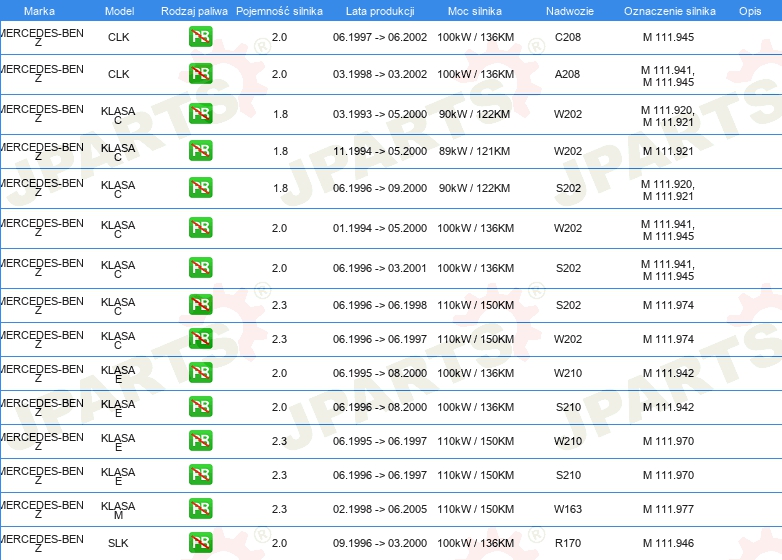Select the SLK model cell
This screenshot has width=782, height=560.
[118, 543]
